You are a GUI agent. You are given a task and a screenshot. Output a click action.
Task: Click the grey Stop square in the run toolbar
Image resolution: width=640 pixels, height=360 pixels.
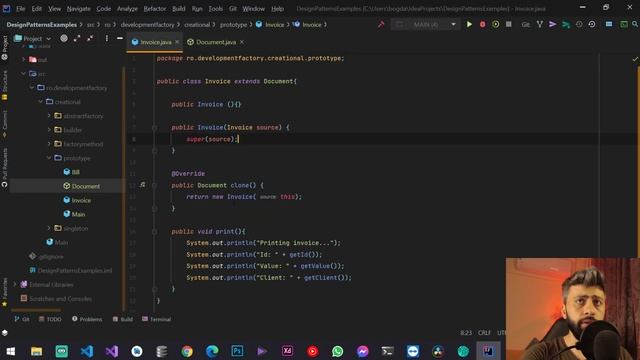[509, 24]
